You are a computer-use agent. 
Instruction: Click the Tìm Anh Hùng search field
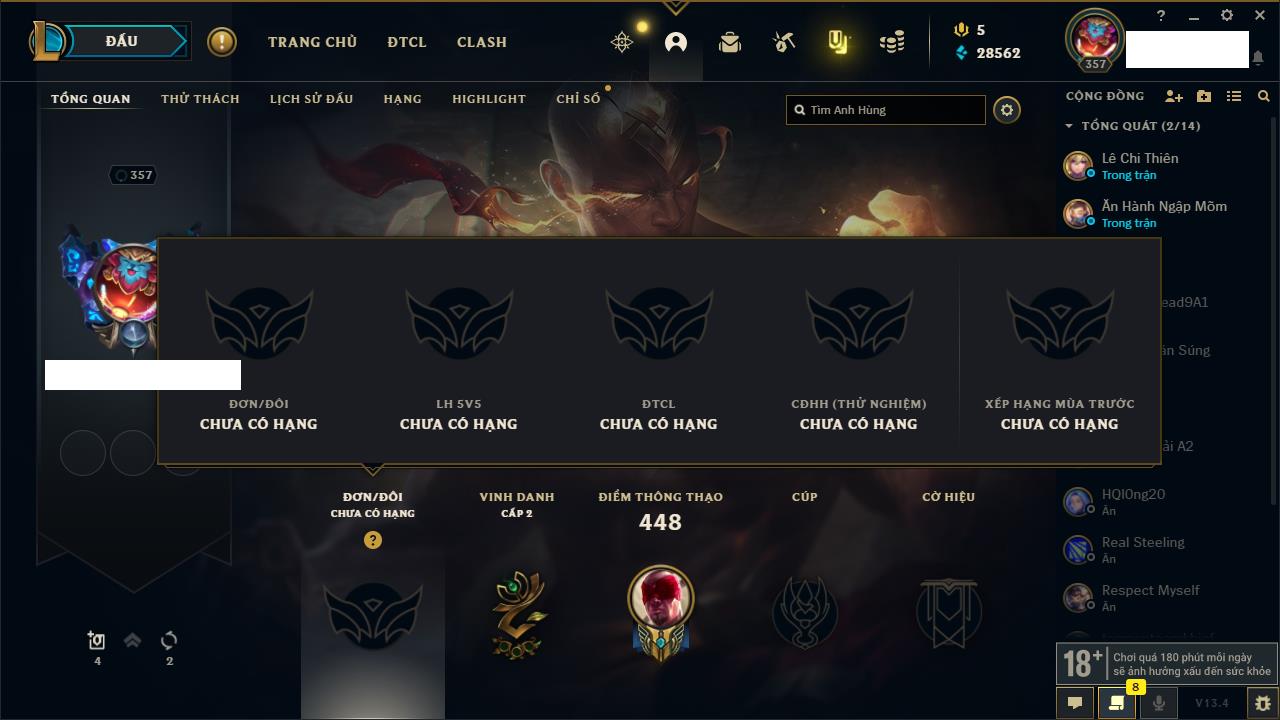click(x=886, y=110)
